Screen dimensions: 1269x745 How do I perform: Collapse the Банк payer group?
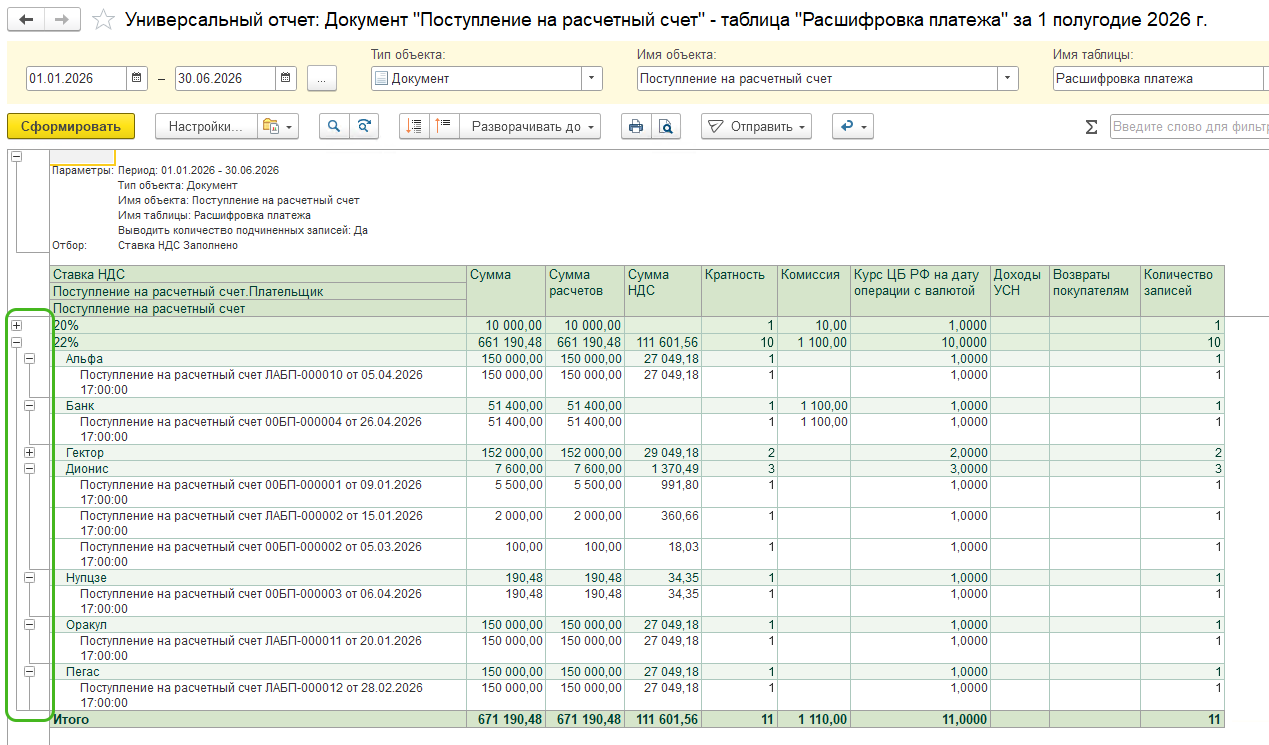[x=30, y=405]
